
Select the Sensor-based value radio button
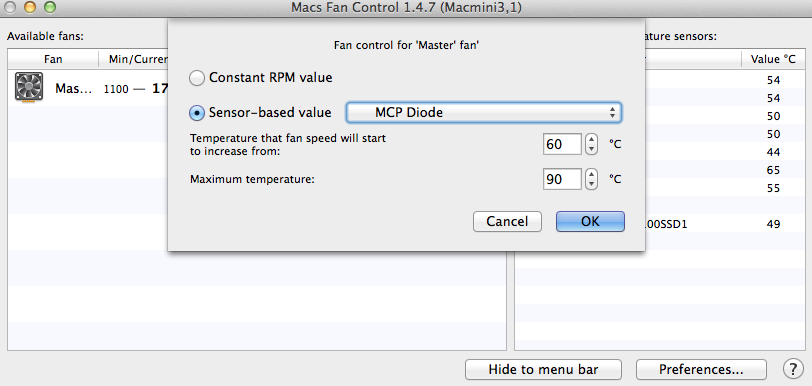tap(197, 112)
